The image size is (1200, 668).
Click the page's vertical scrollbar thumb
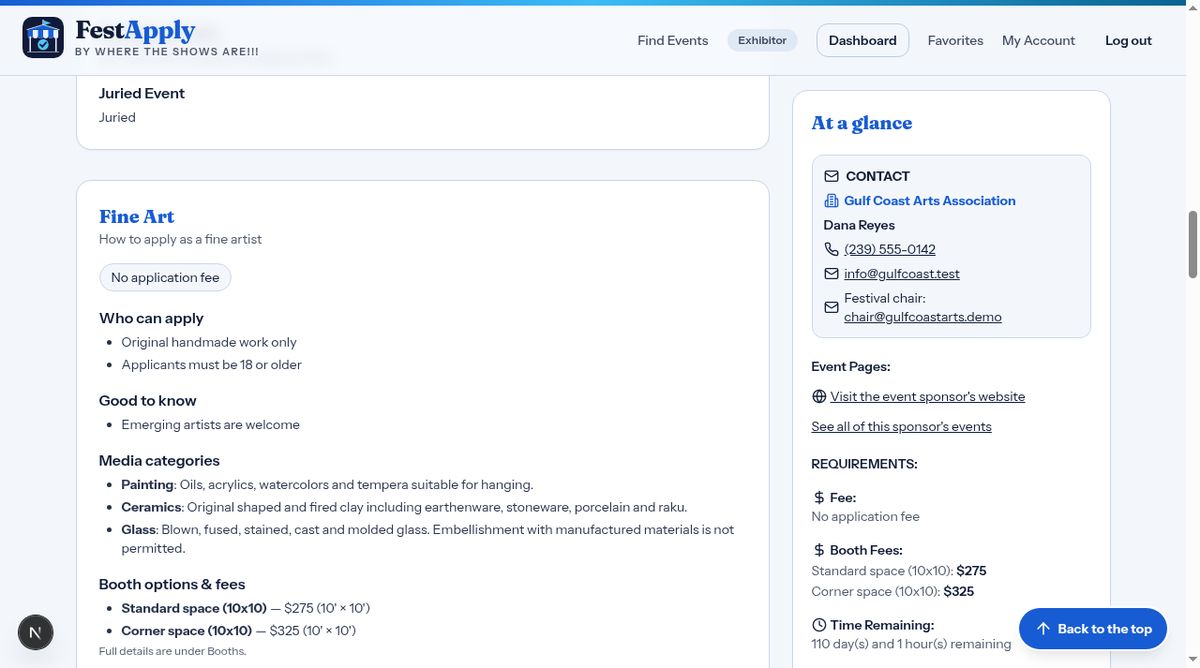pos(1192,244)
